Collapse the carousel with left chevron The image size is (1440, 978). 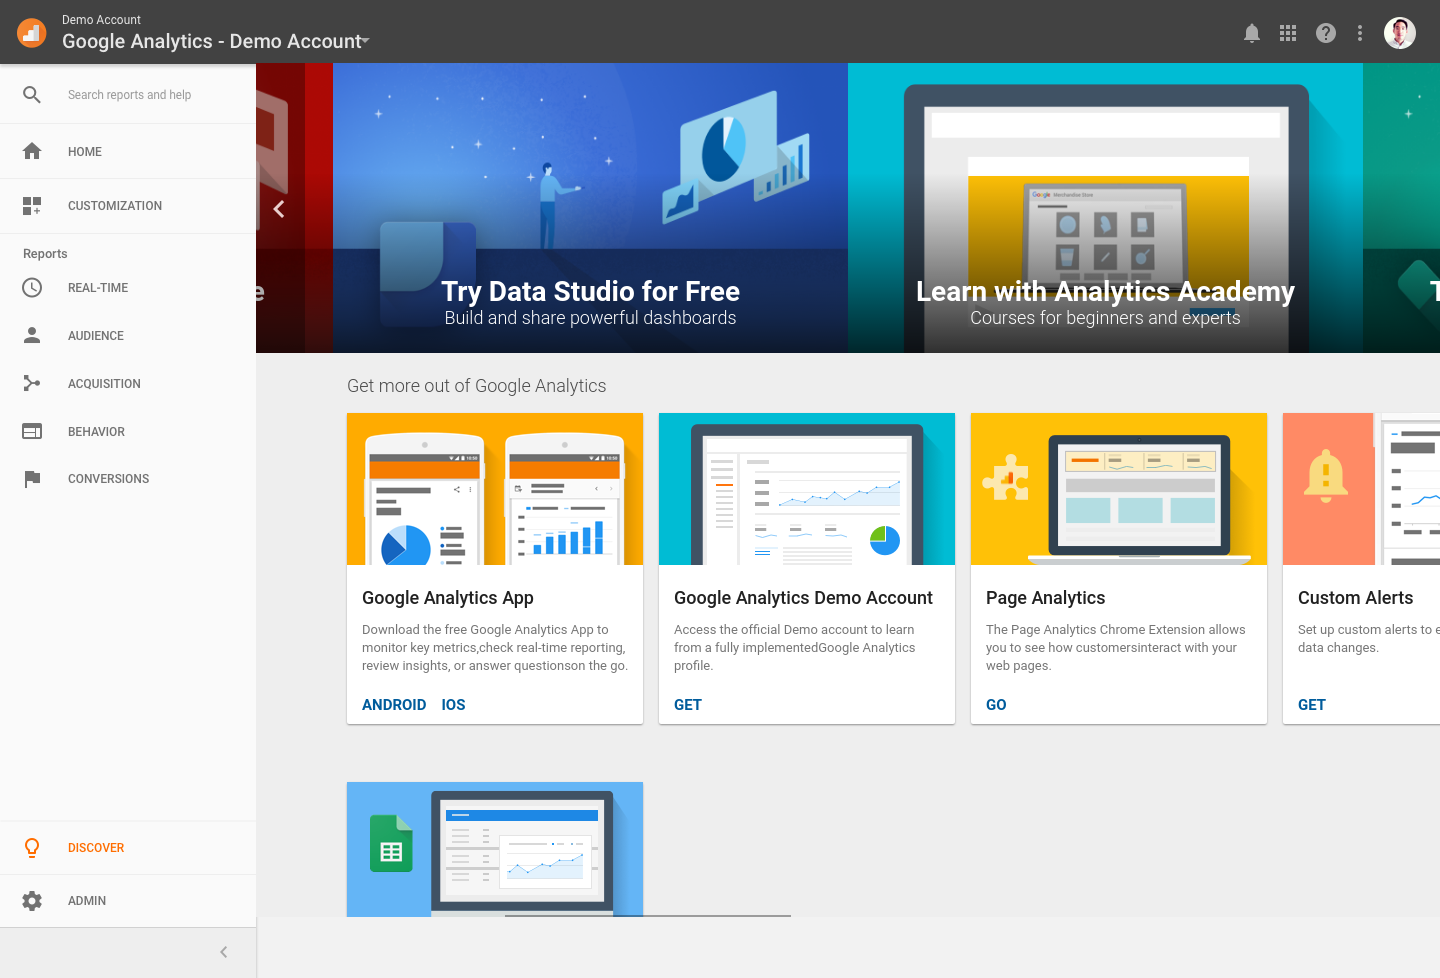279,209
